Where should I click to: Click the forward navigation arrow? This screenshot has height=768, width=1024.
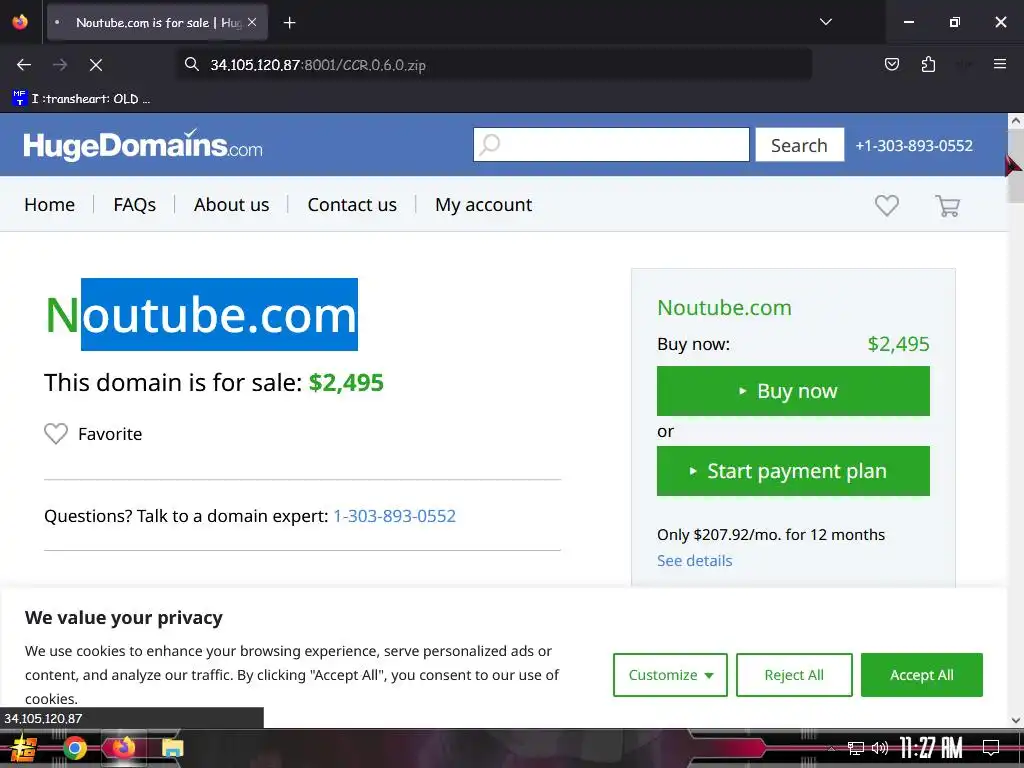click(x=60, y=65)
